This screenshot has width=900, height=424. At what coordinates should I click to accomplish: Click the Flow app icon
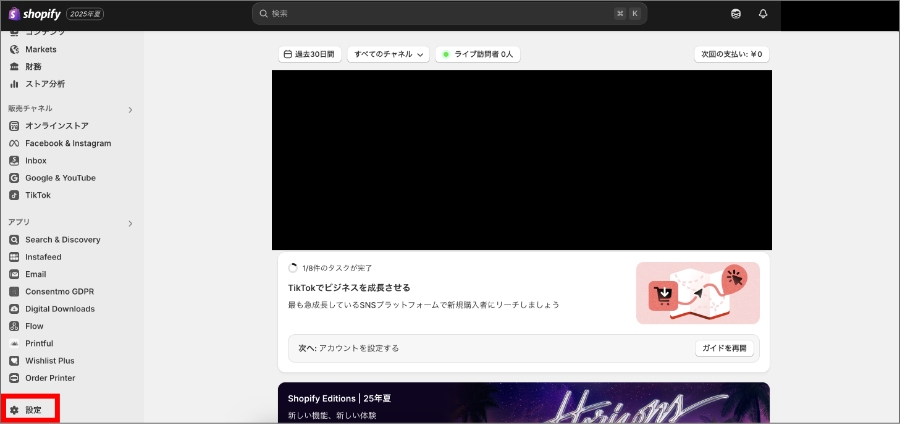point(14,326)
